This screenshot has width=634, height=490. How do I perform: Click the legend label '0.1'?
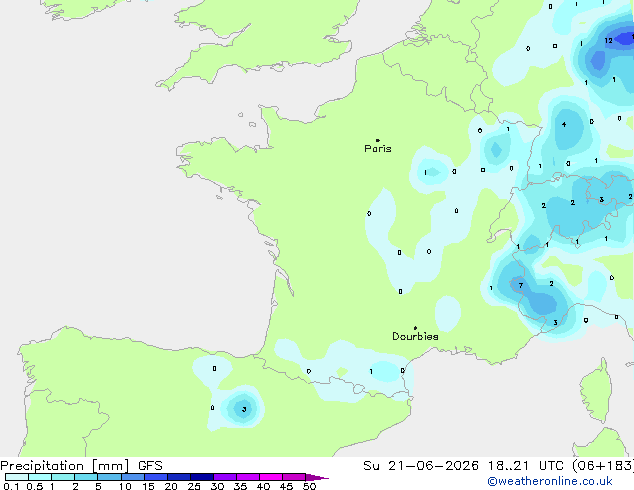tap(11, 486)
